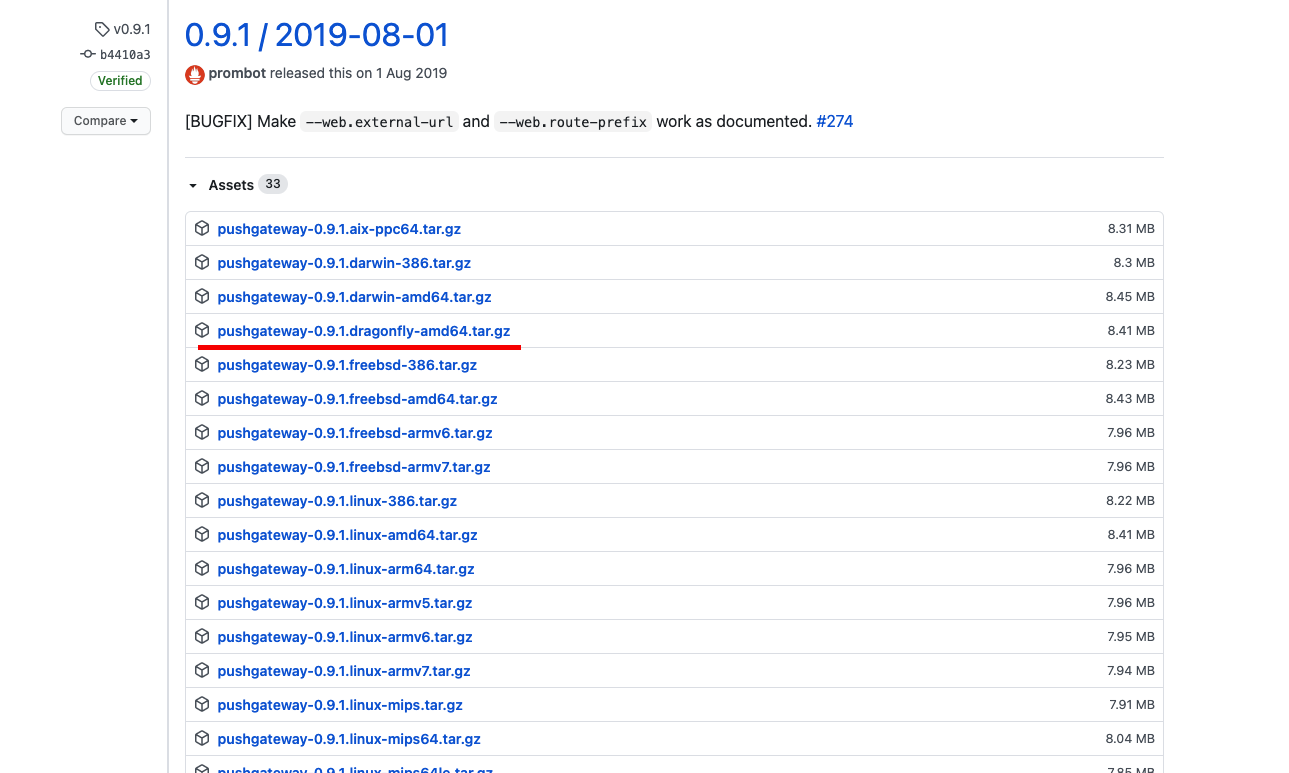Click package icon for linux-armv7 asset

pos(202,670)
